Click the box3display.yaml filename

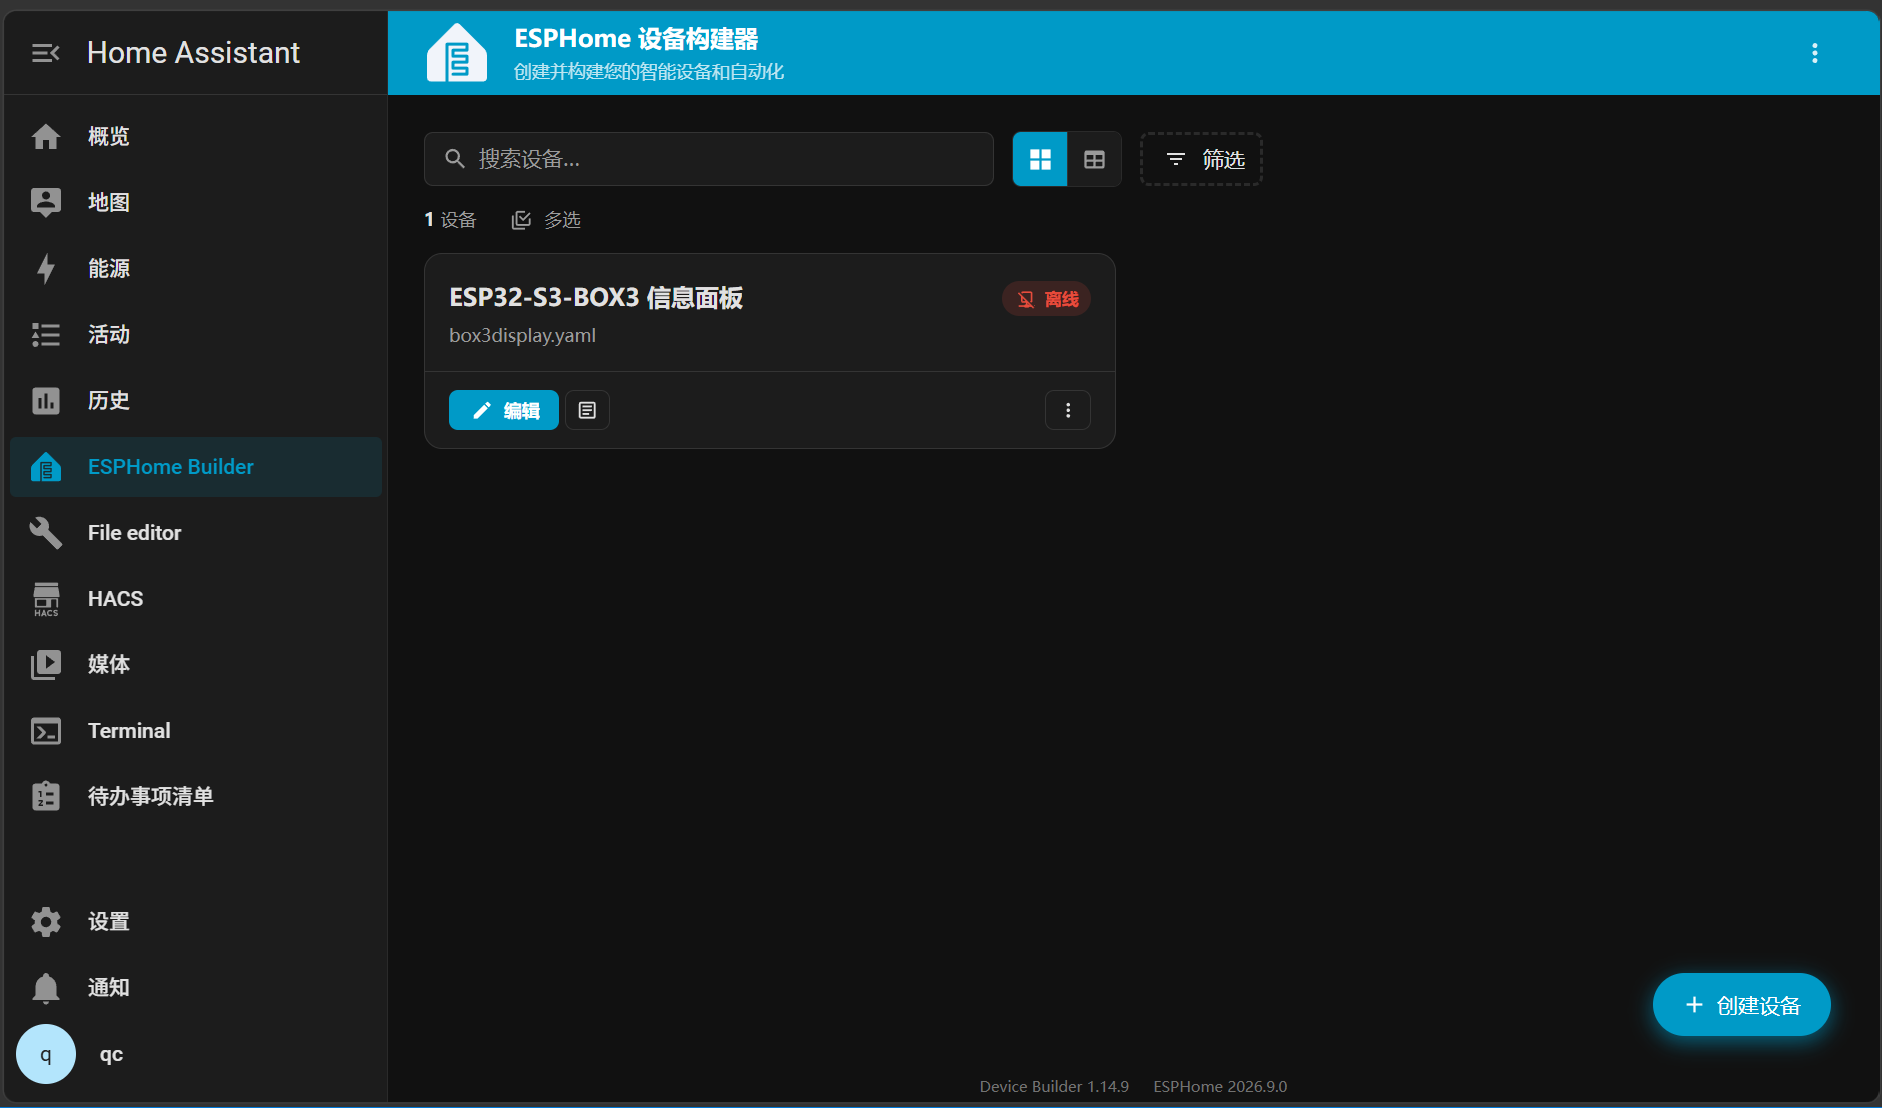522,336
